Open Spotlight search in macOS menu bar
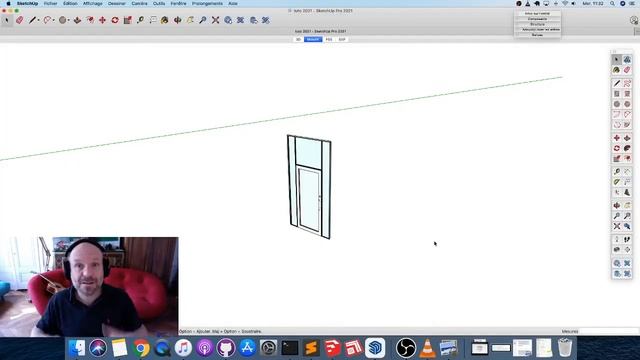This screenshot has width=640, height=360. tap(612, 3)
